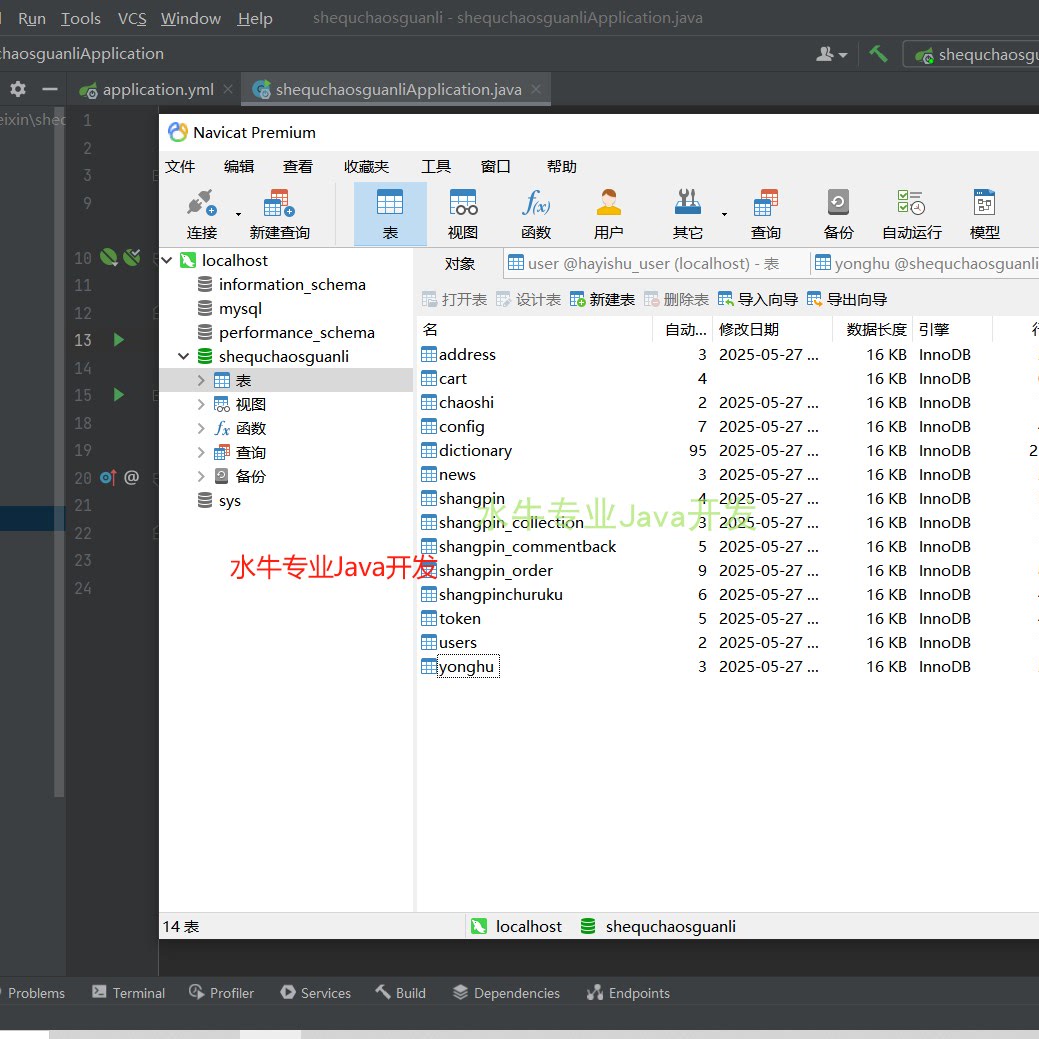Close the application.yml tab

pyautogui.click(x=228, y=89)
